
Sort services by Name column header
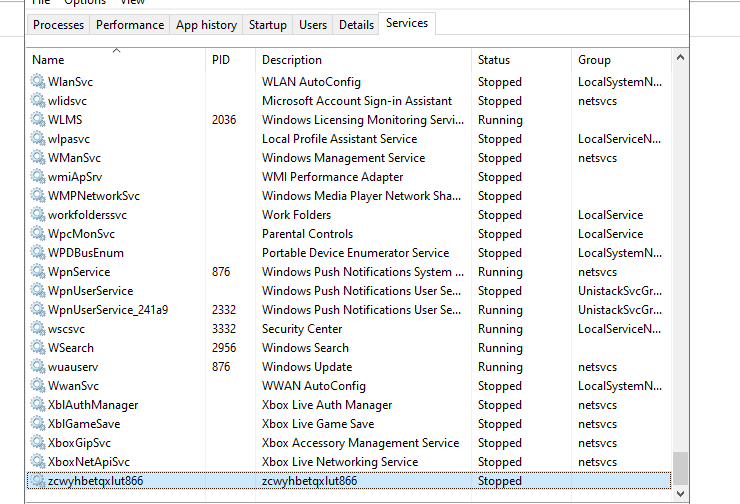(48, 60)
